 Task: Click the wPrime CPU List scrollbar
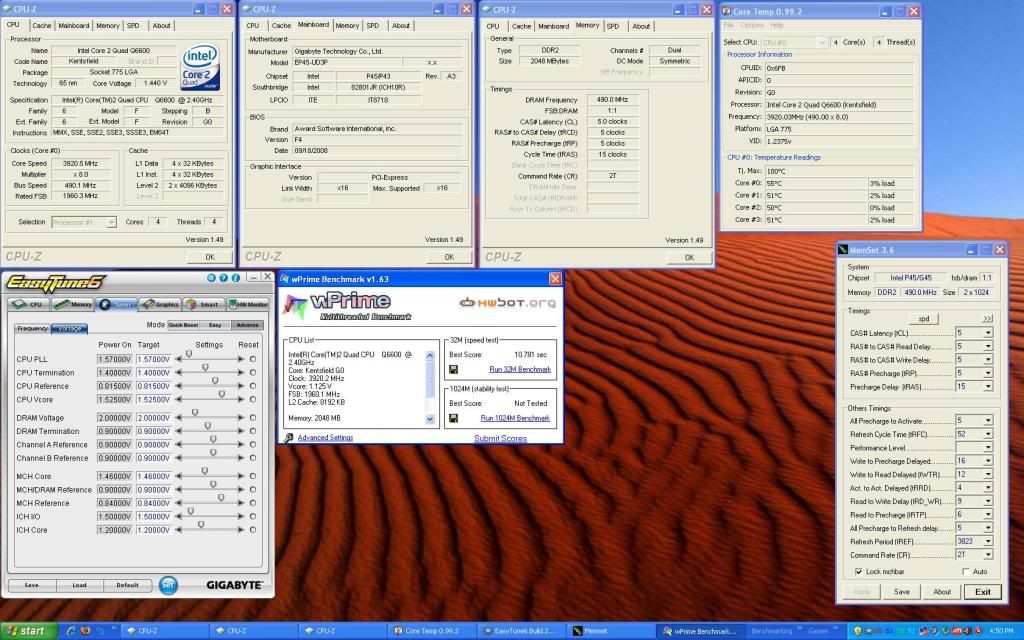[x=430, y=387]
